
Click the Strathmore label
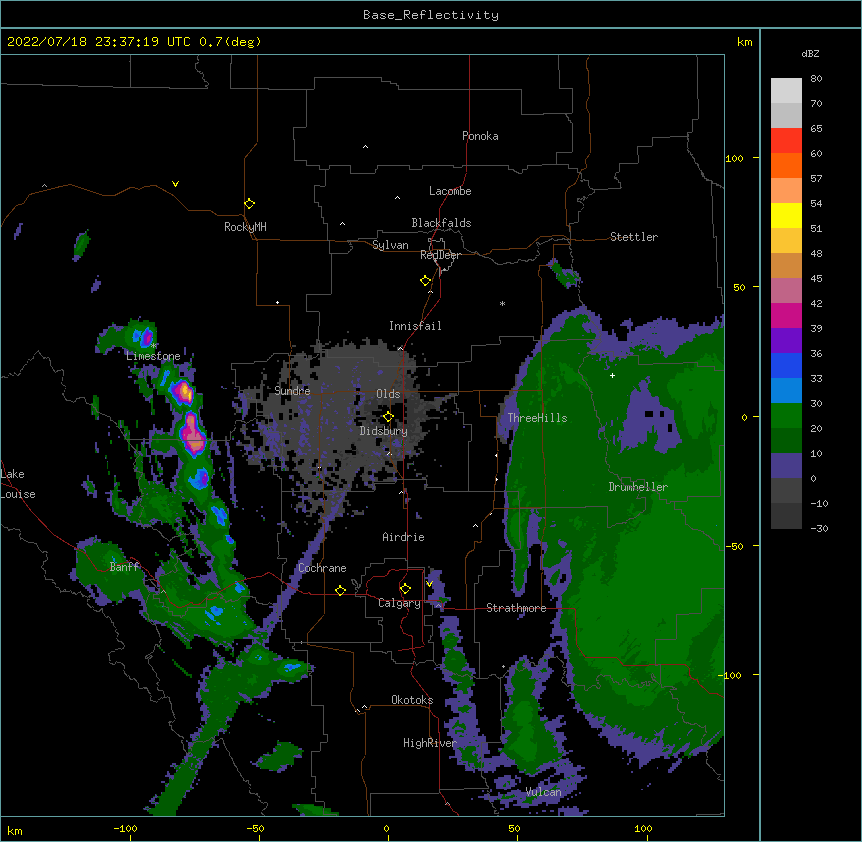(516, 608)
